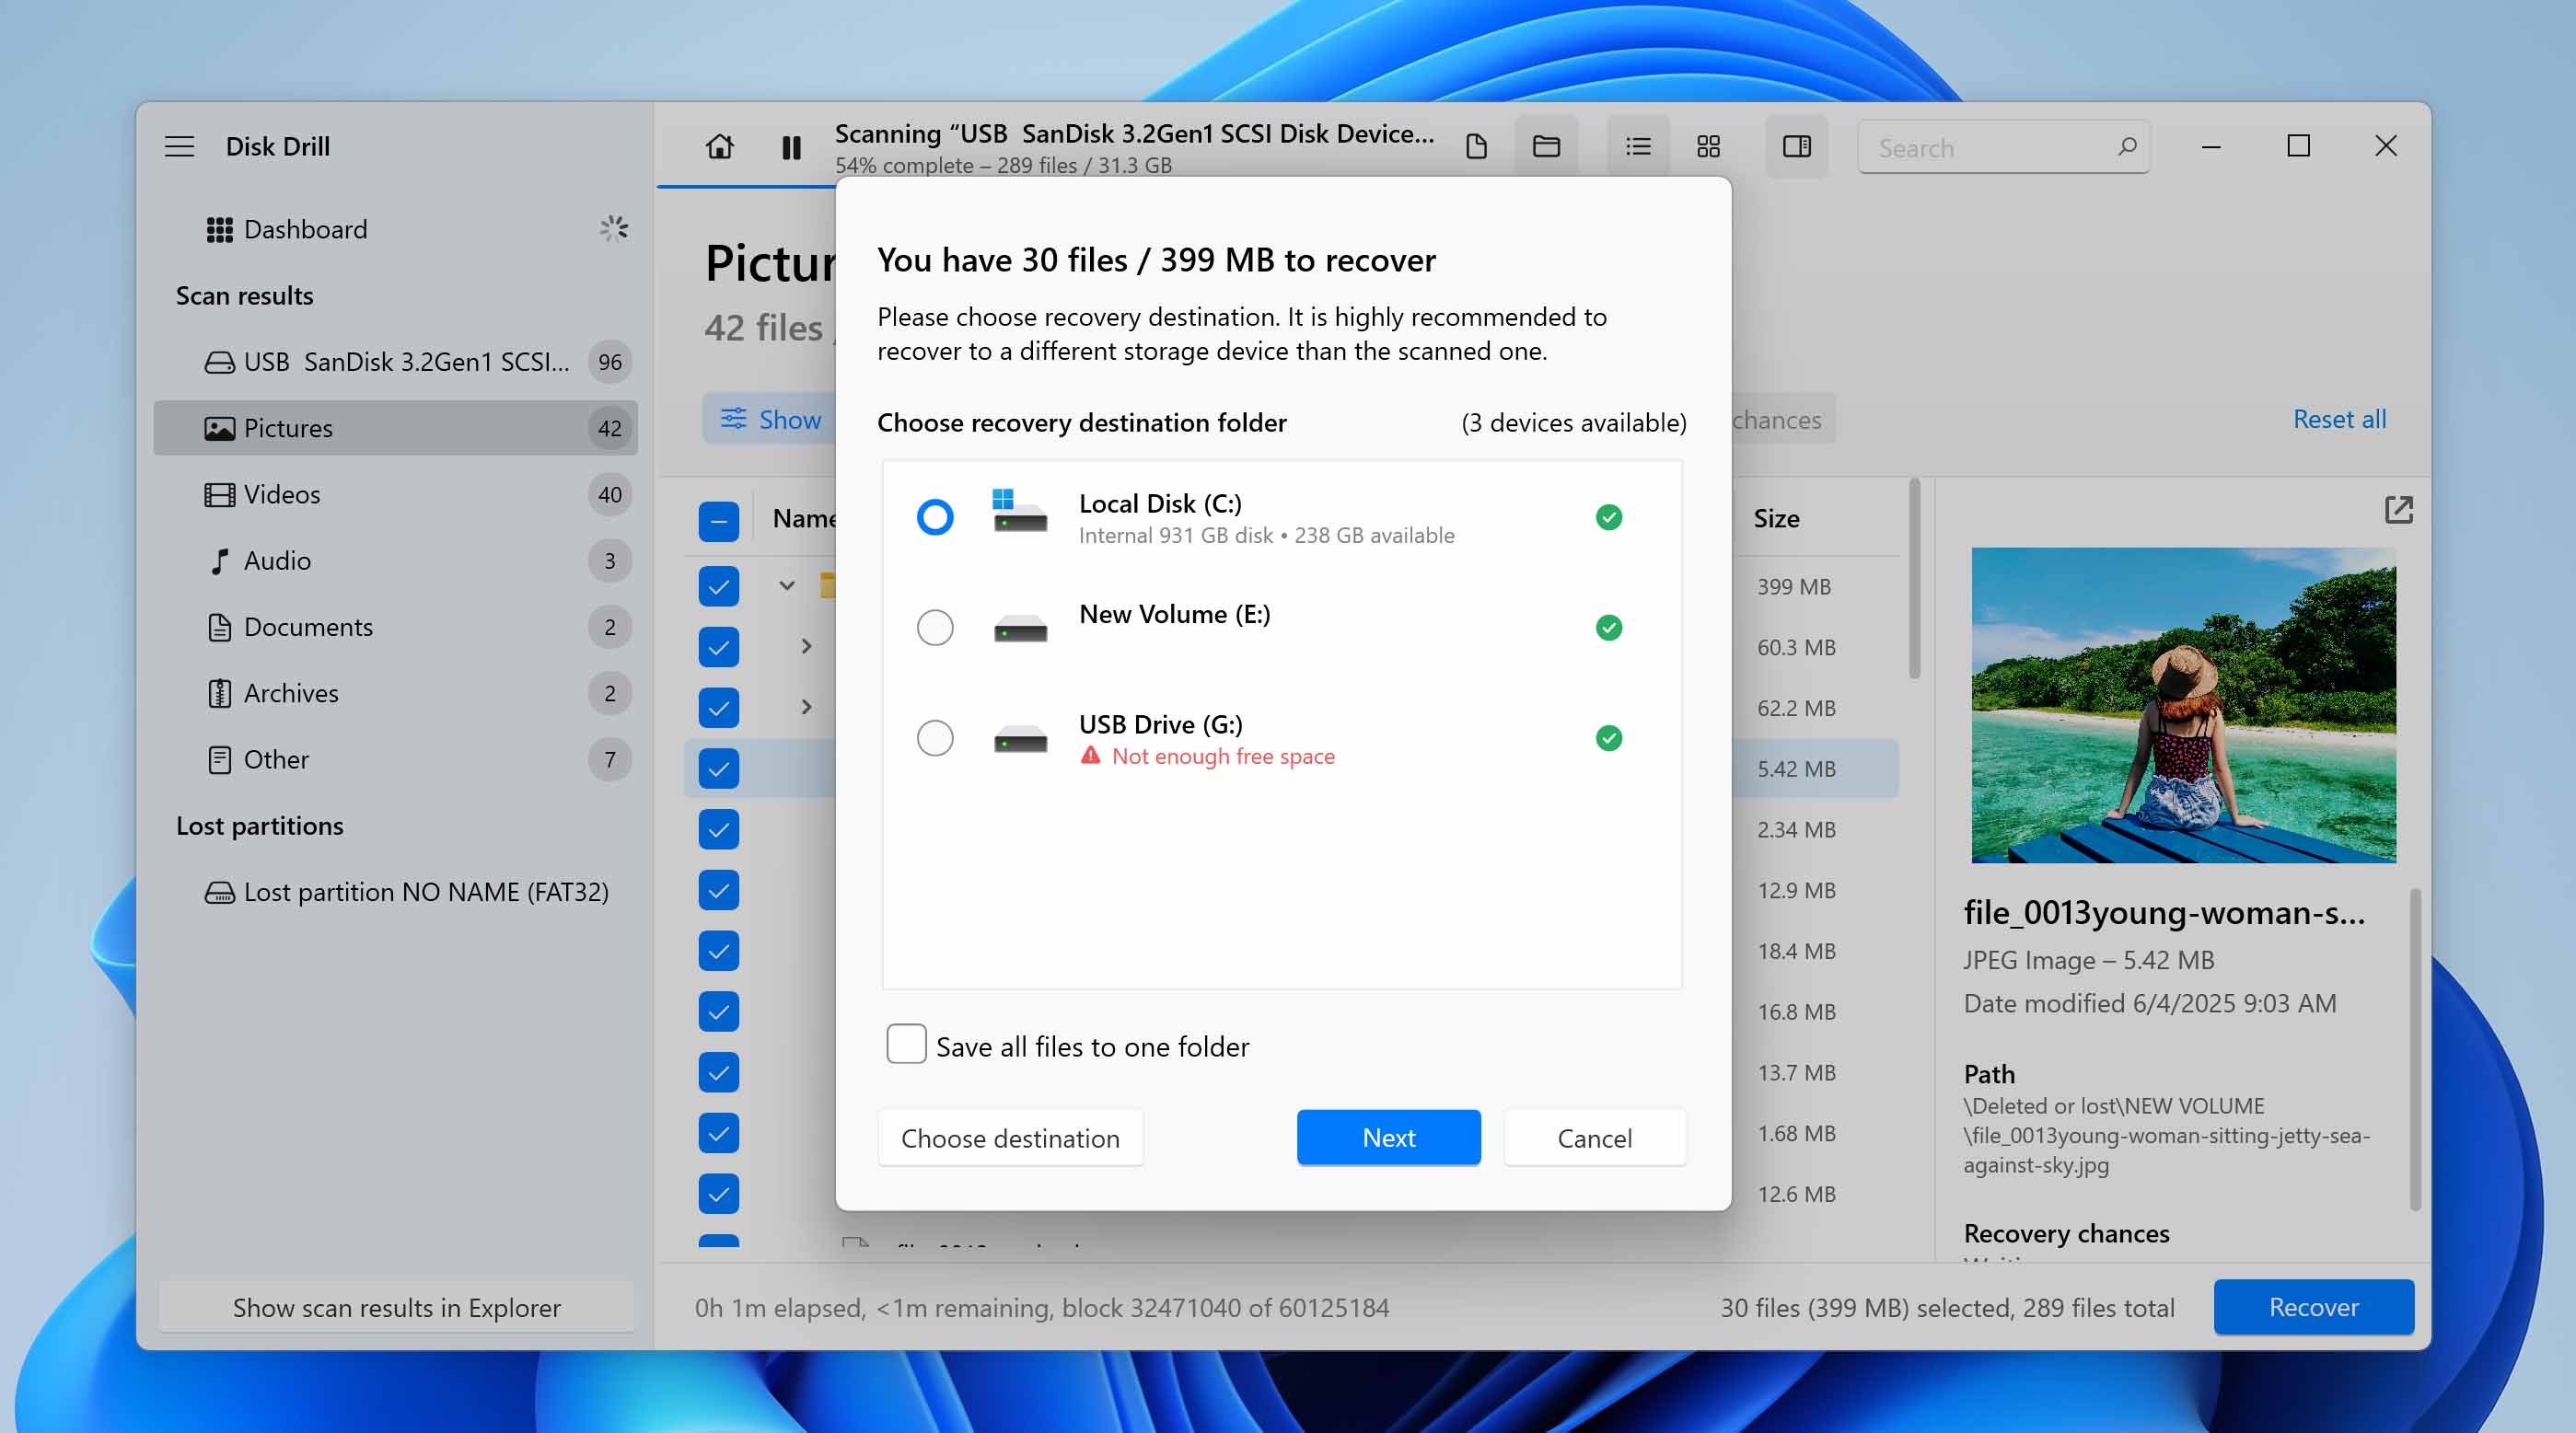The height and width of the screenshot is (1433, 2576).
Task: Open the Archives category
Action: pyautogui.click(x=396, y=693)
